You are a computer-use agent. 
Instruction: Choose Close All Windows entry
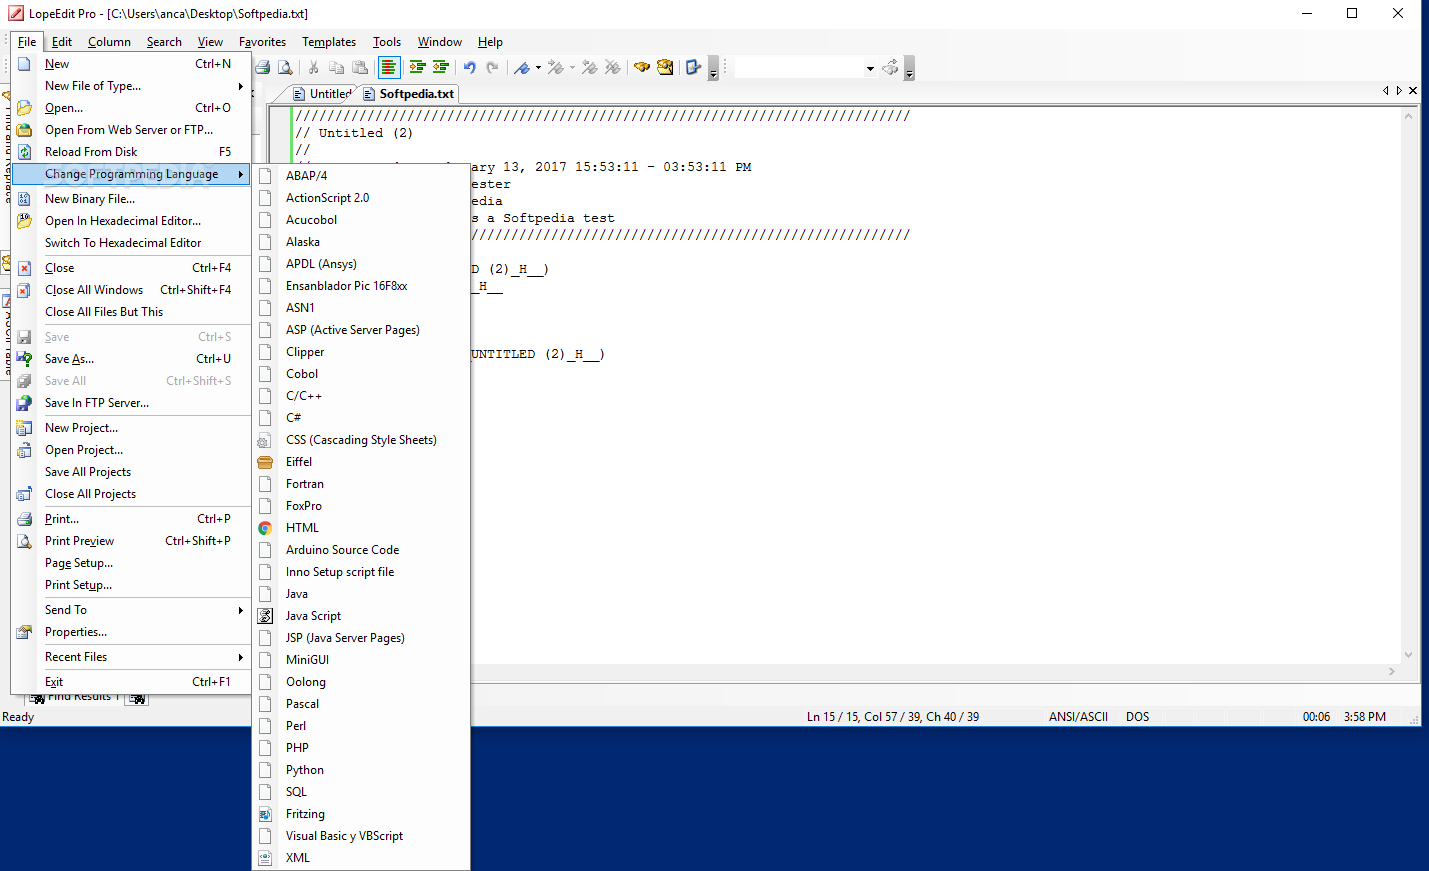point(131,290)
